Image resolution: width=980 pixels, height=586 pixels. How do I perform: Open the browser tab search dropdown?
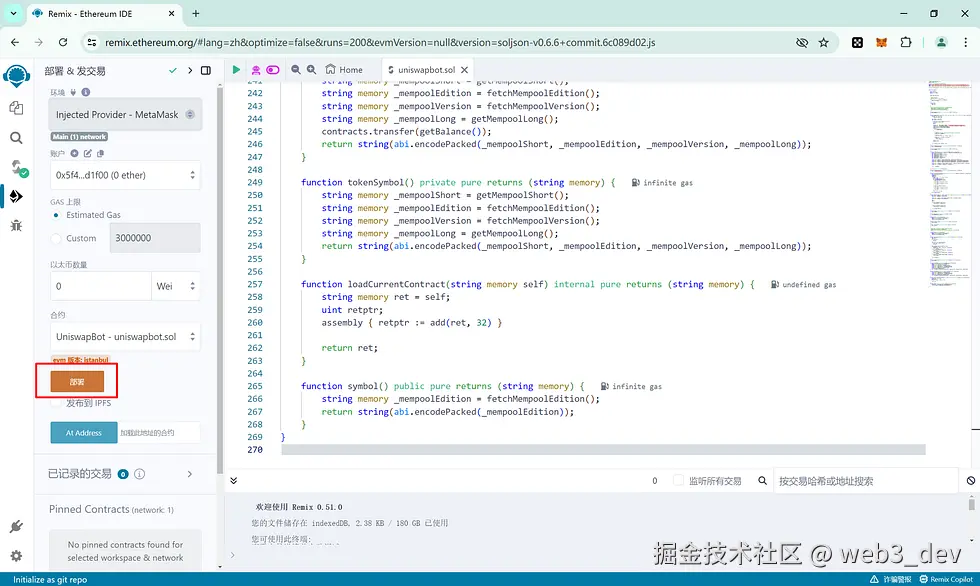pyautogui.click(x=13, y=13)
